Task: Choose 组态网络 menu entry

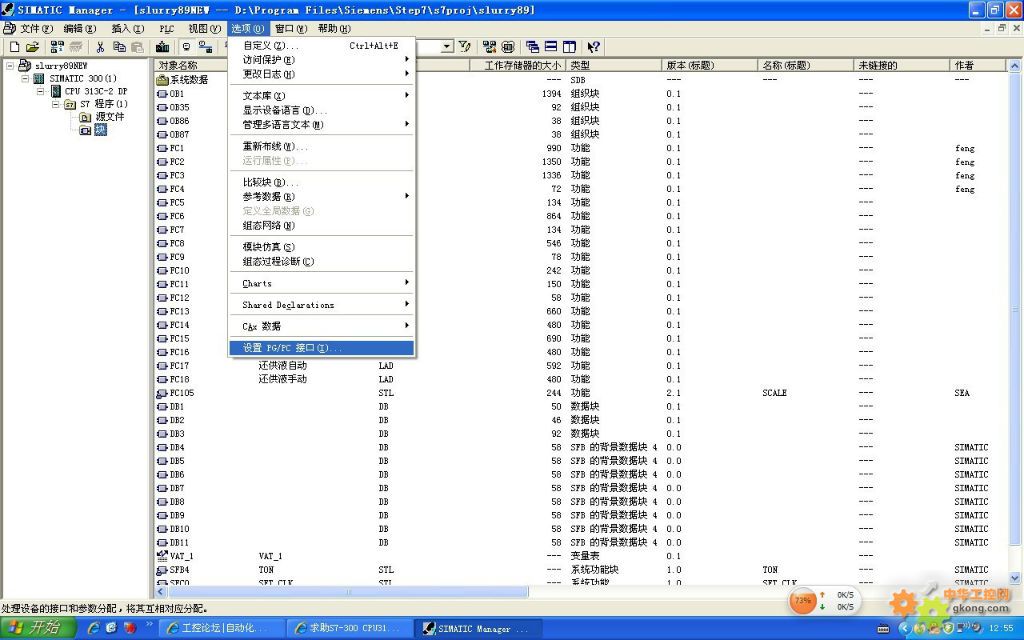Action: (321, 226)
